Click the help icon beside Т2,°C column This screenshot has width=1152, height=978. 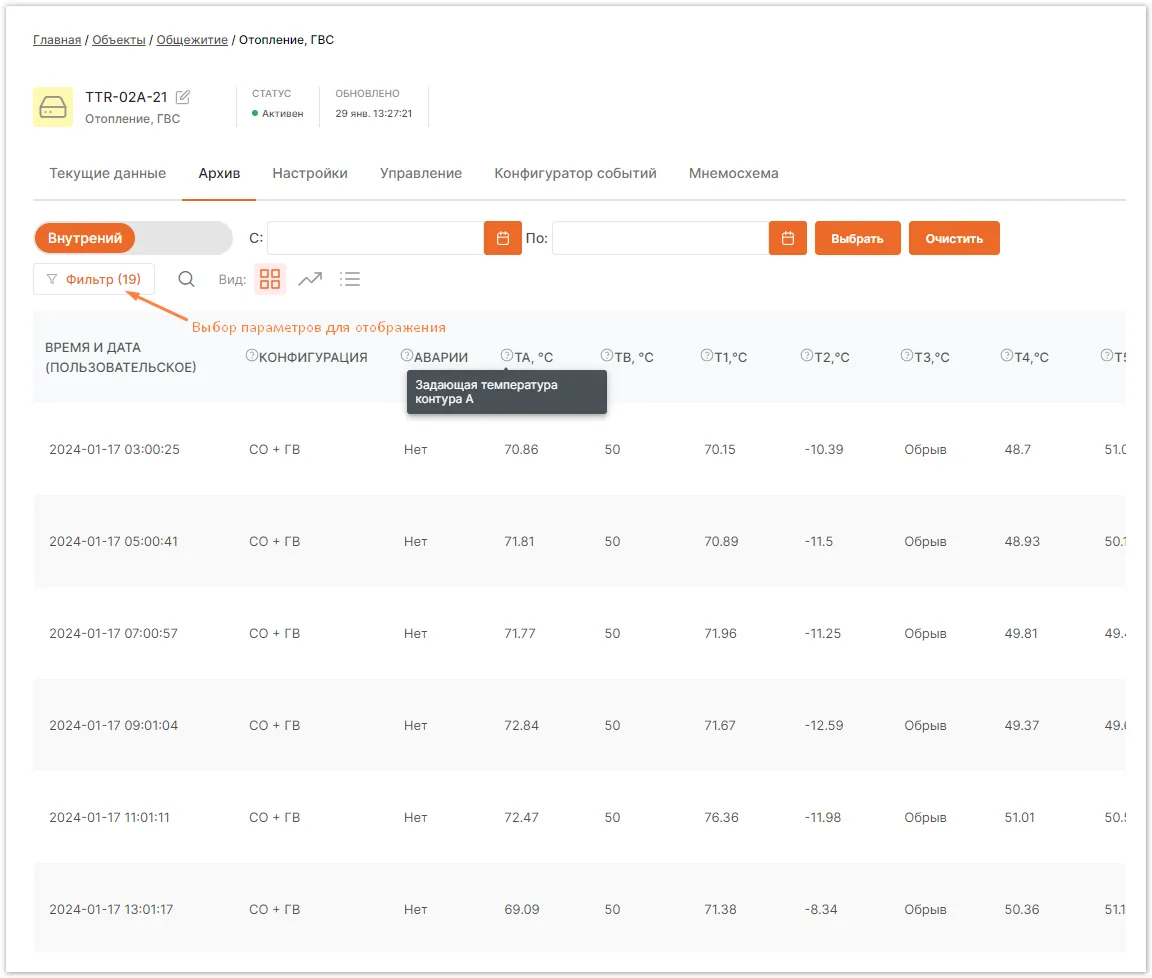(x=807, y=356)
